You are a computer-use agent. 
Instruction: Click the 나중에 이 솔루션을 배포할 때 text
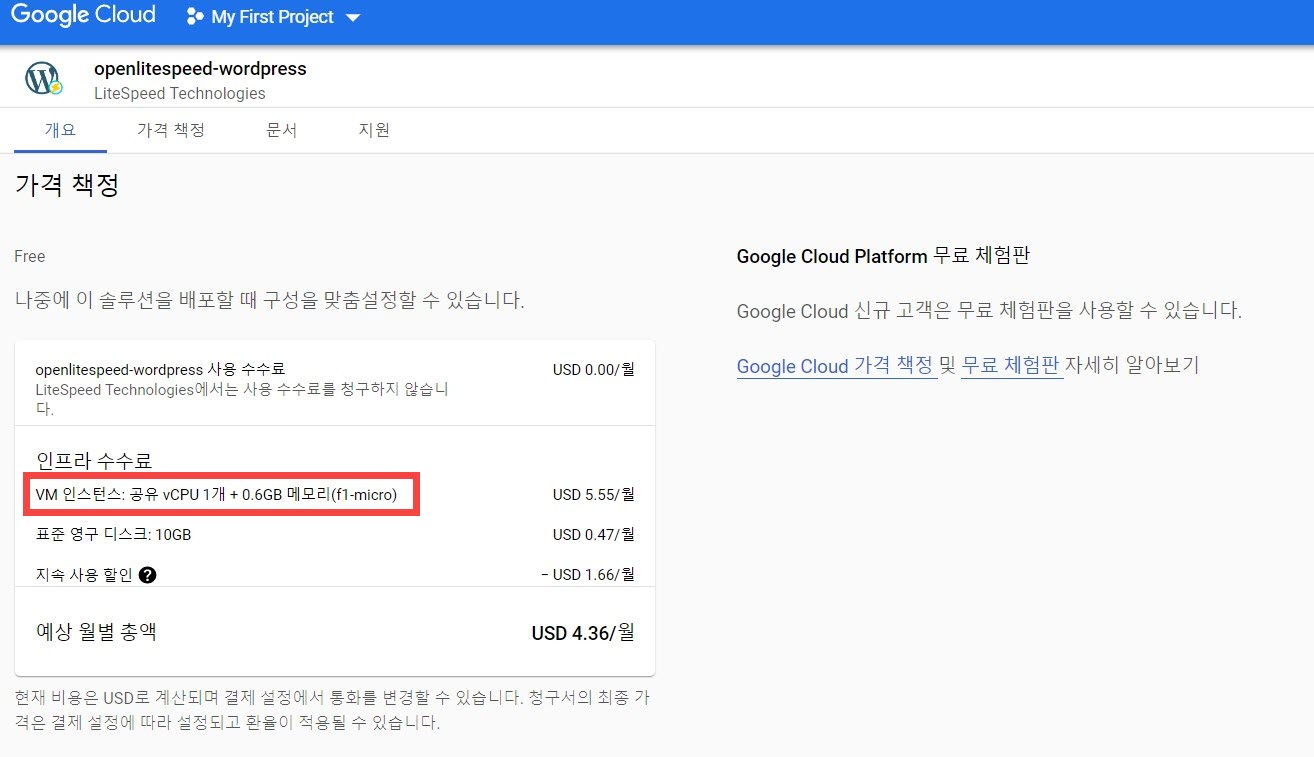pos(269,300)
